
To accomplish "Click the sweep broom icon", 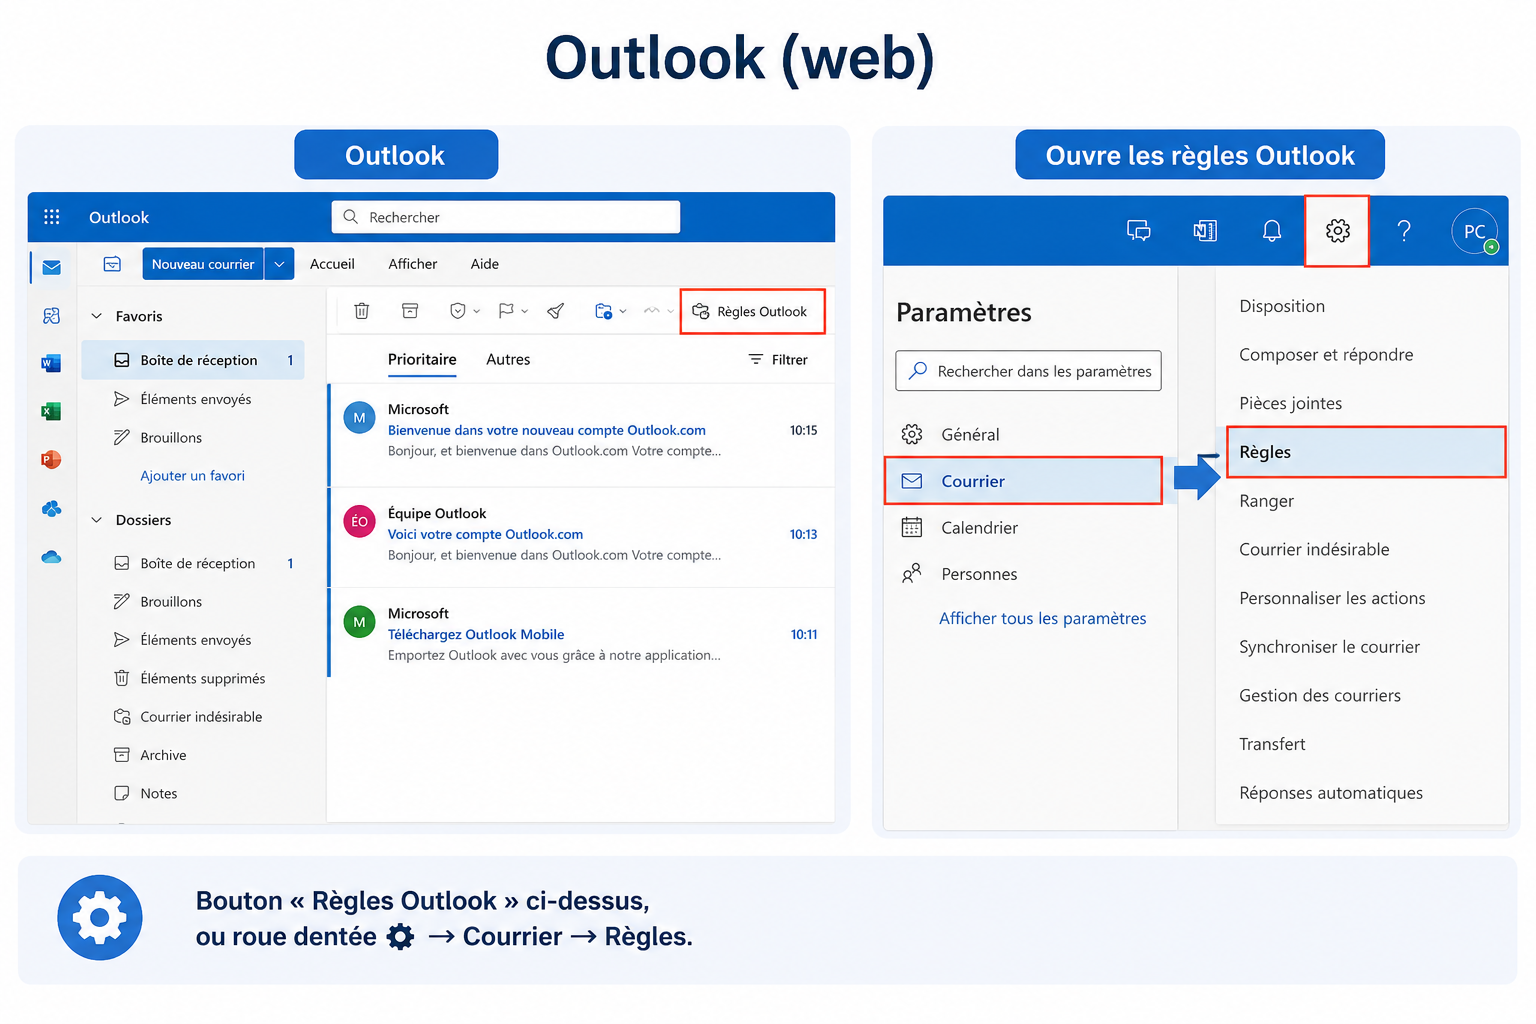I will pyautogui.click(x=556, y=311).
